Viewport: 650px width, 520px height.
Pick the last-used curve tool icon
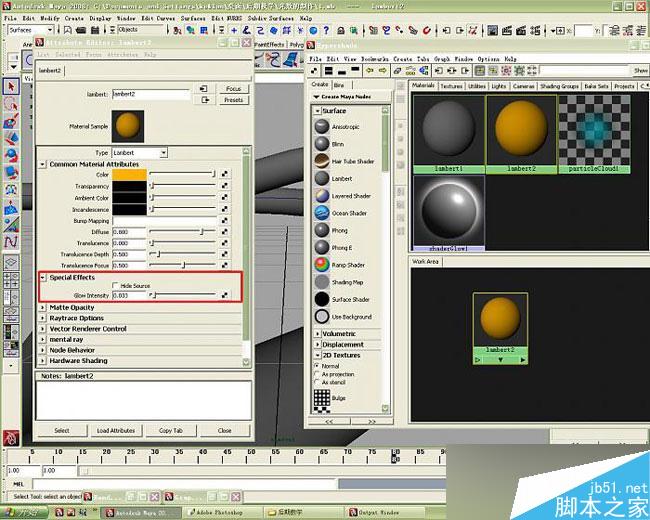tap(11, 241)
